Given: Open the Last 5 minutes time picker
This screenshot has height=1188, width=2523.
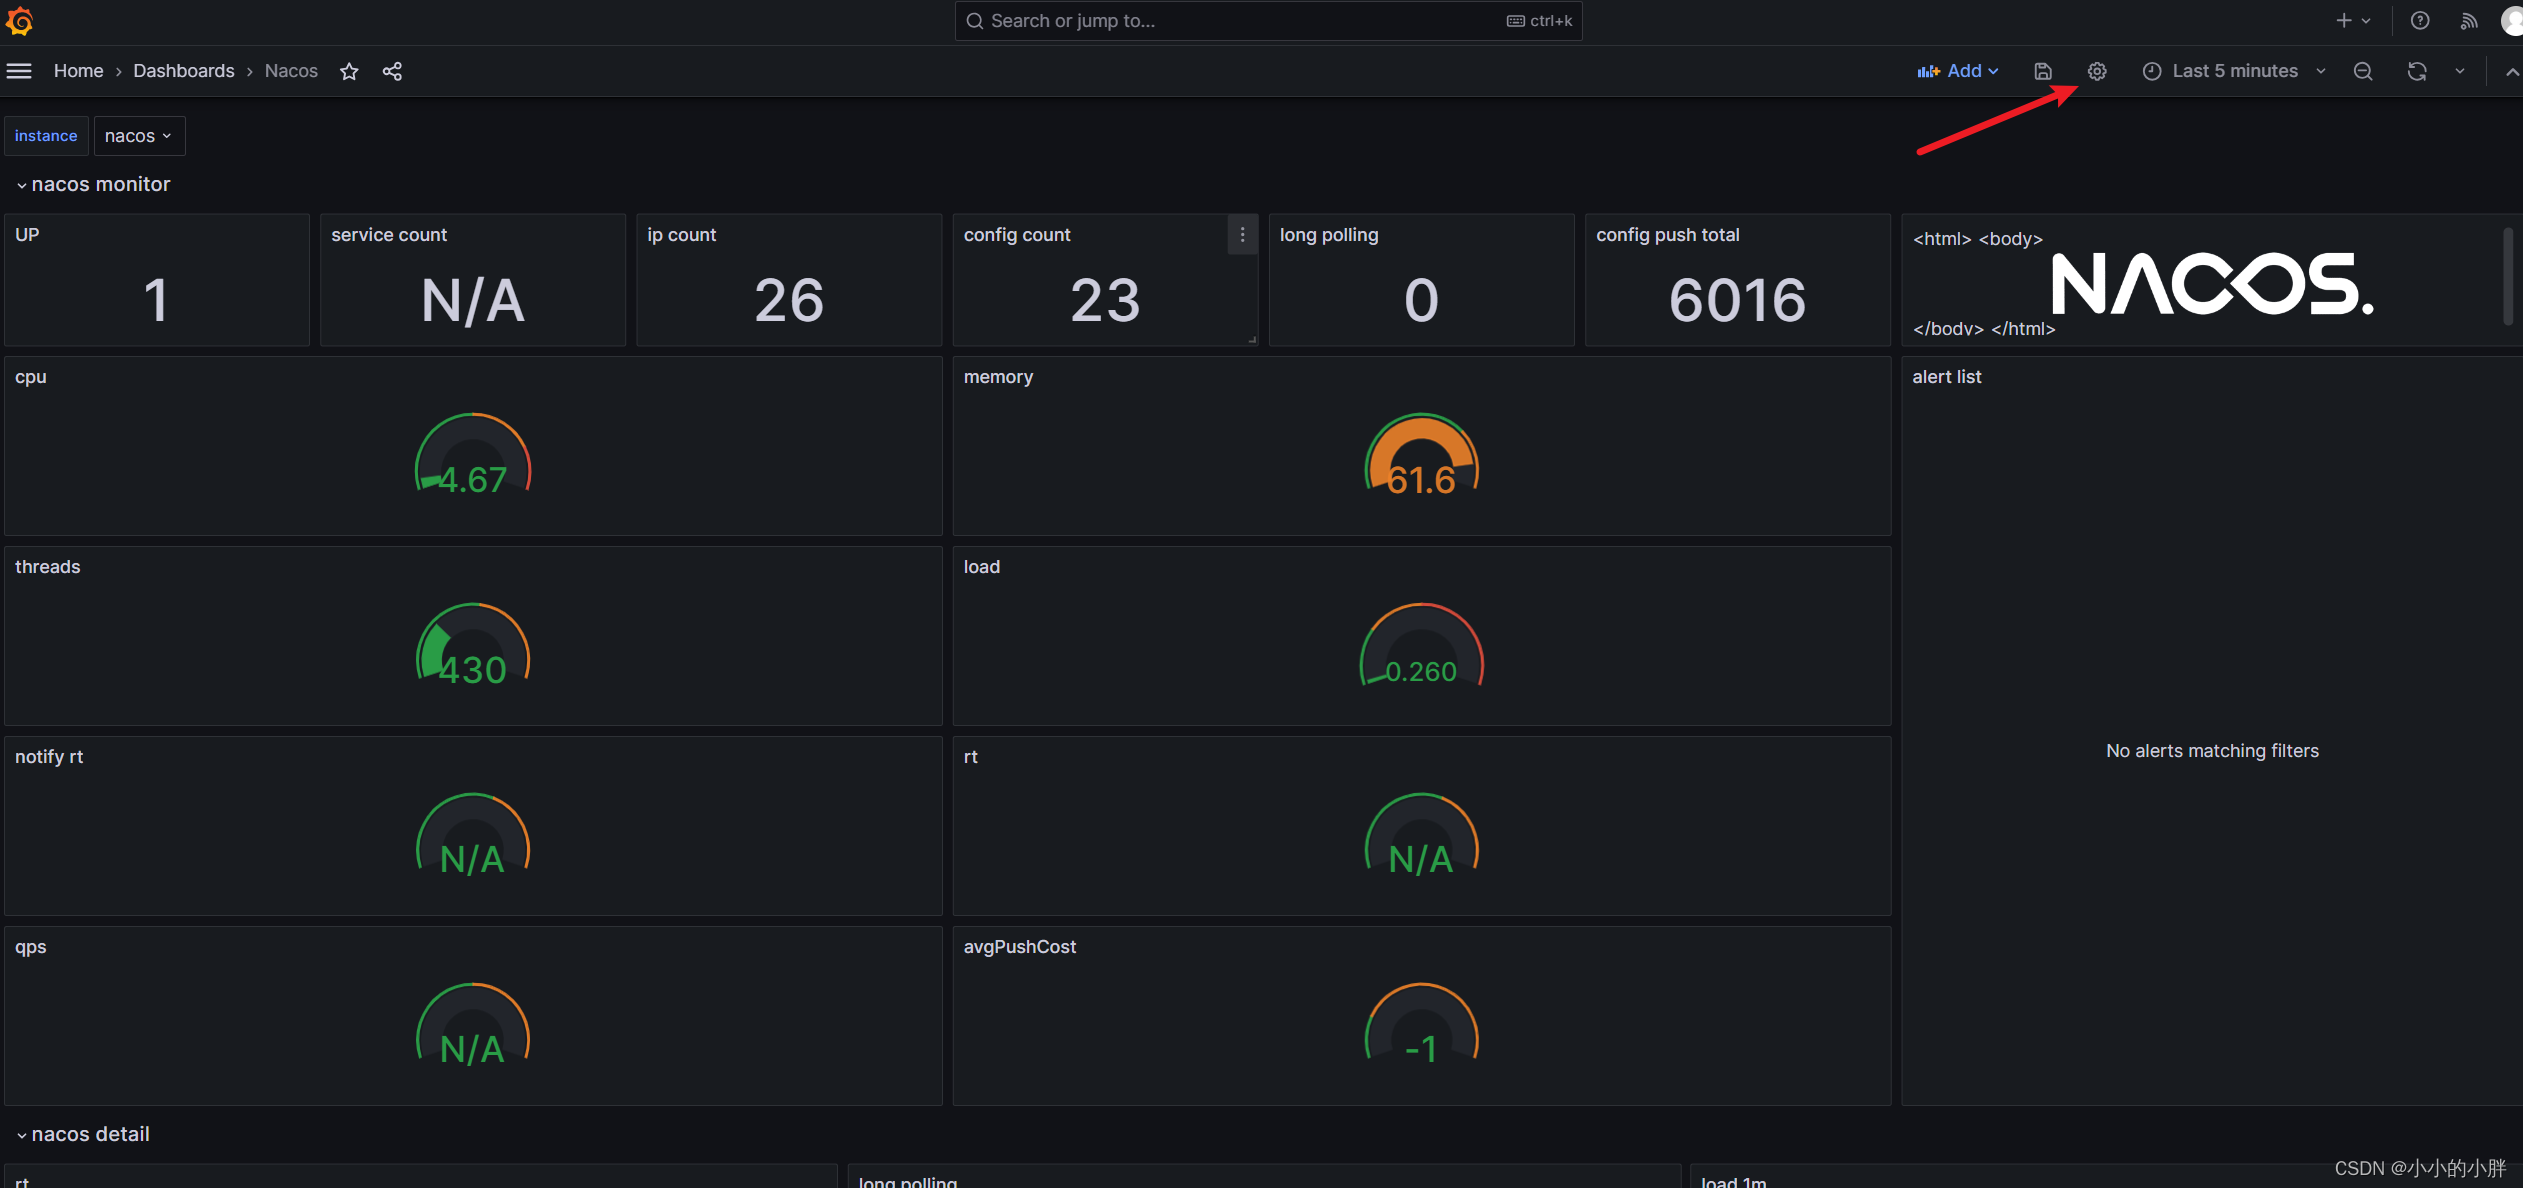Looking at the screenshot, I should click(x=2234, y=71).
